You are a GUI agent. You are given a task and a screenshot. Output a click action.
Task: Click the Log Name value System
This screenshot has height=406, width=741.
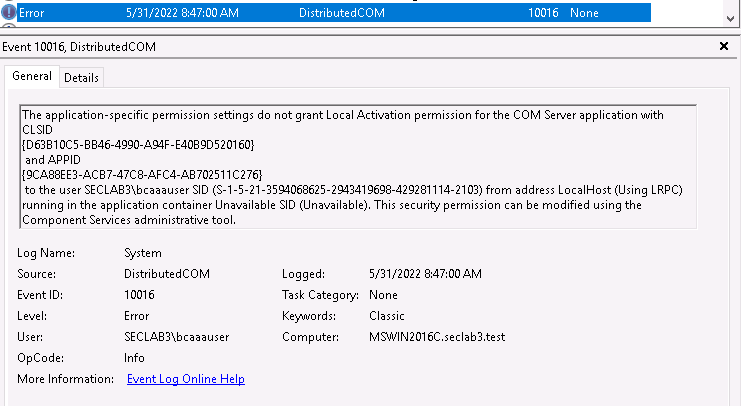143,253
